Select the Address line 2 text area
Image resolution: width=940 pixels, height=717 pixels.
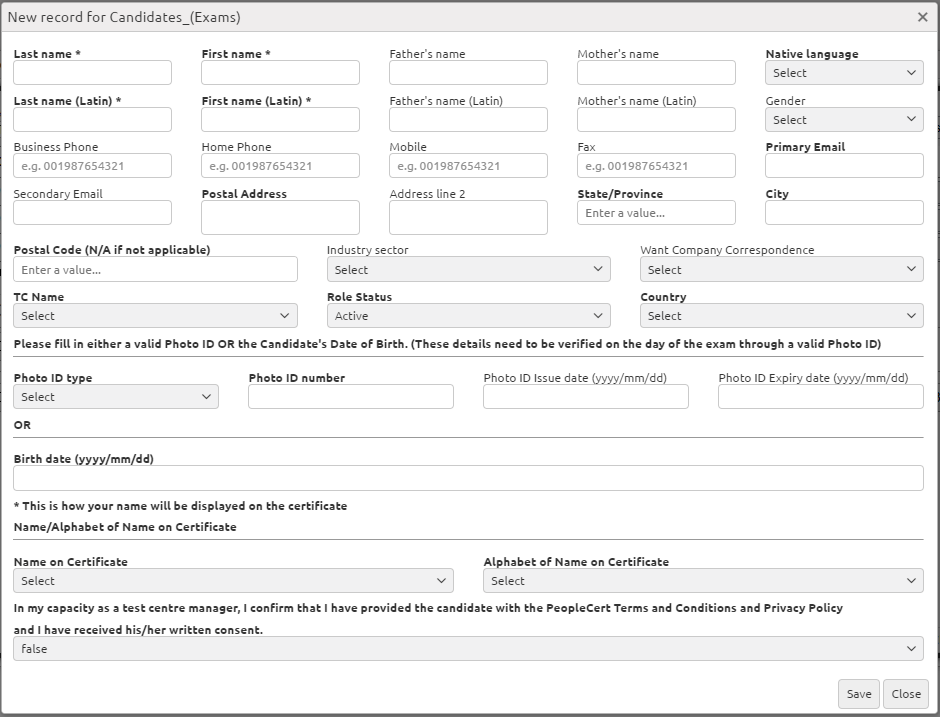(x=468, y=217)
